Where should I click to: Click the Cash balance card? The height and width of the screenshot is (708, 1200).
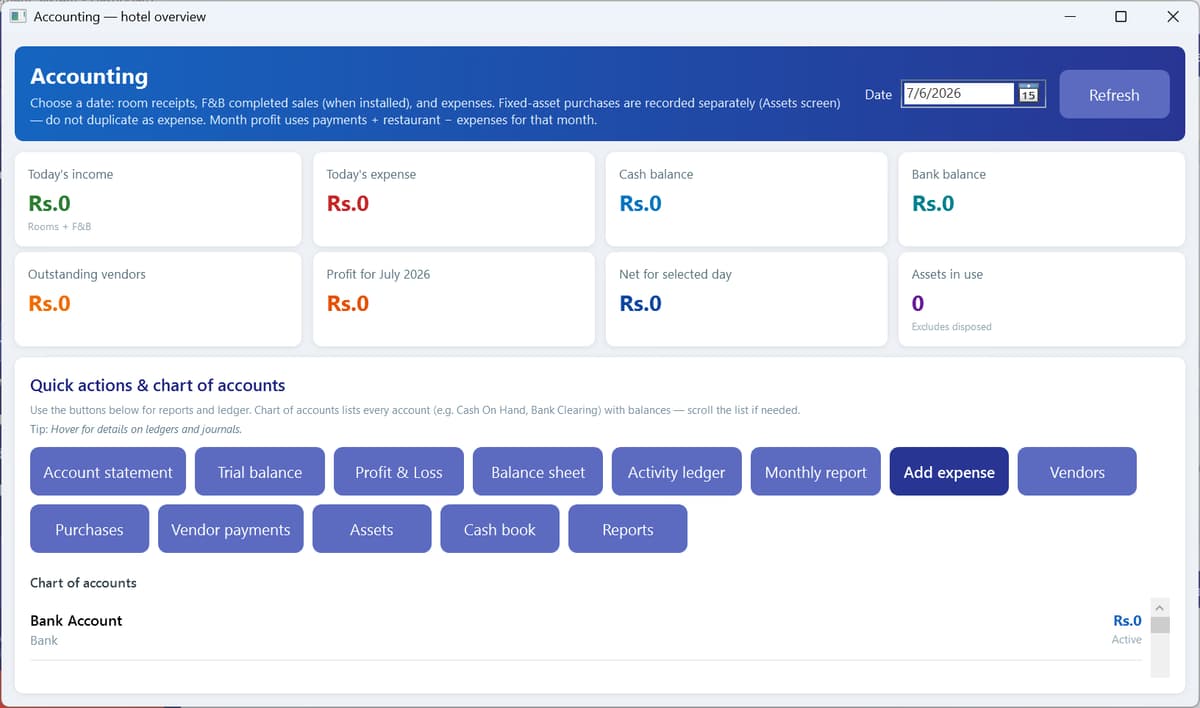tap(747, 199)
